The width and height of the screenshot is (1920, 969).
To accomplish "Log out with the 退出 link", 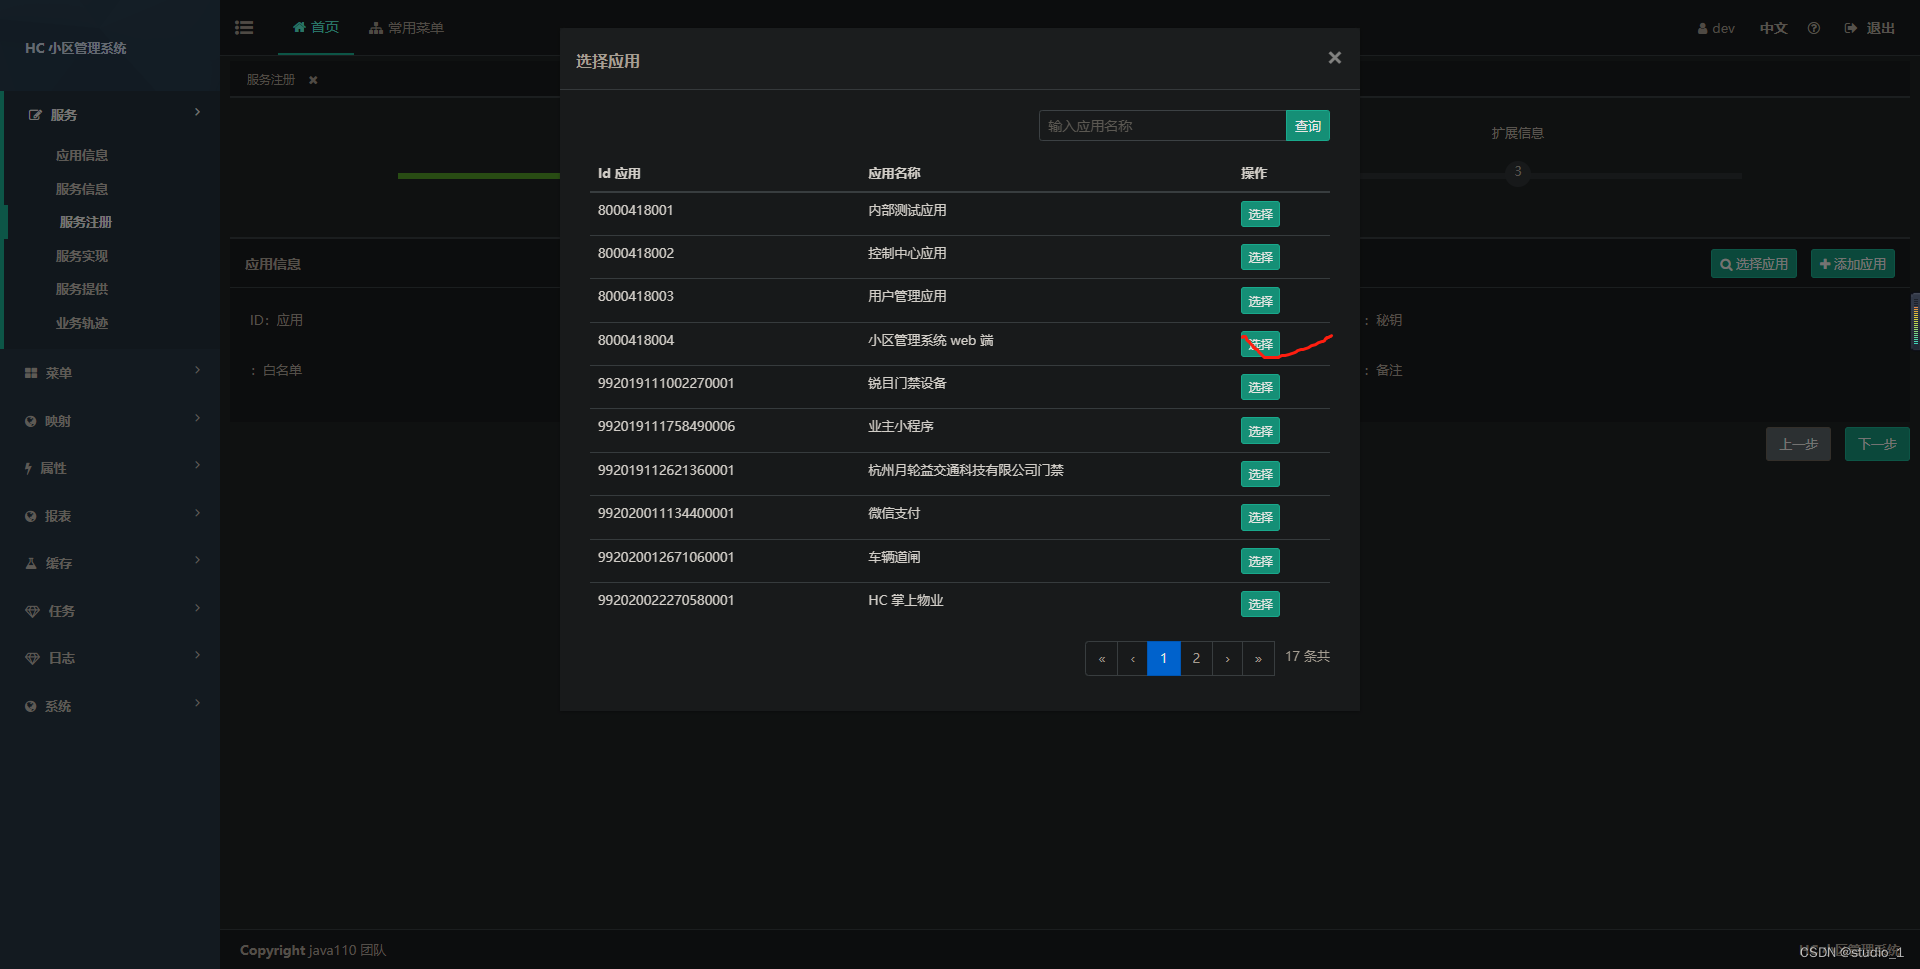I will click(1870, 28).
